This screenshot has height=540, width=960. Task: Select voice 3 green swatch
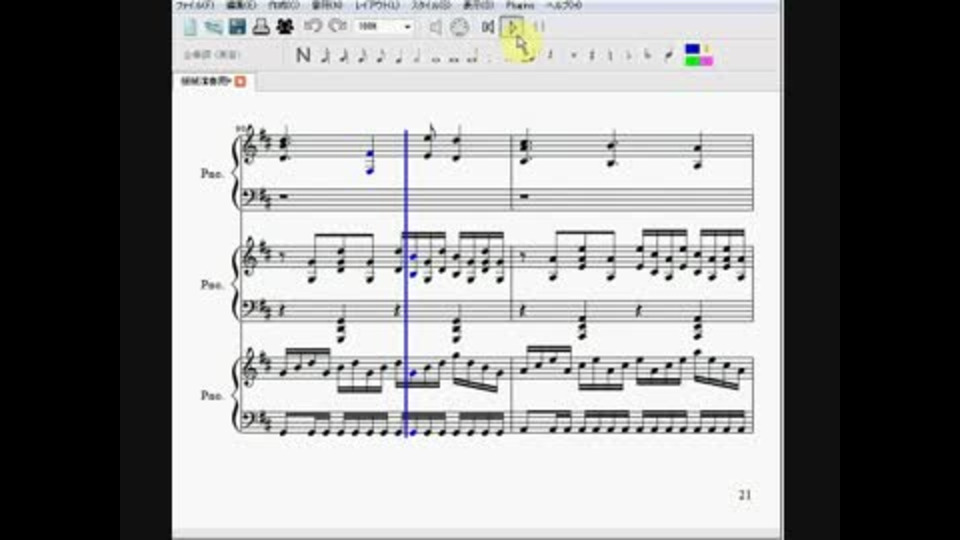[x=692, y=61]
